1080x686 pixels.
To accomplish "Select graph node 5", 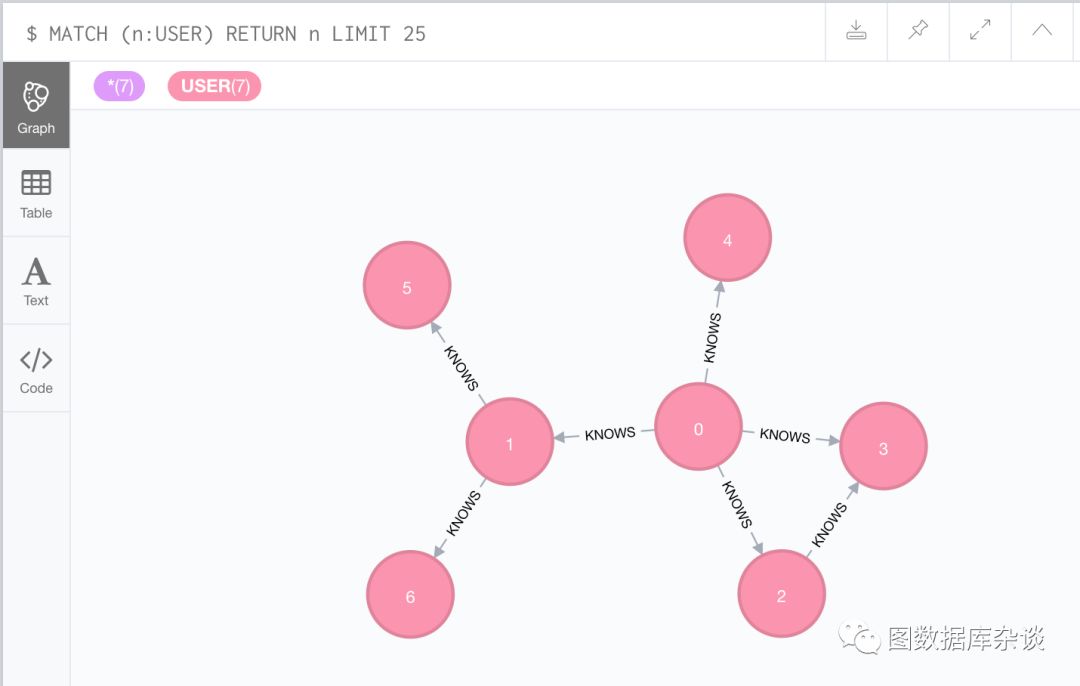I will (407, 286).
